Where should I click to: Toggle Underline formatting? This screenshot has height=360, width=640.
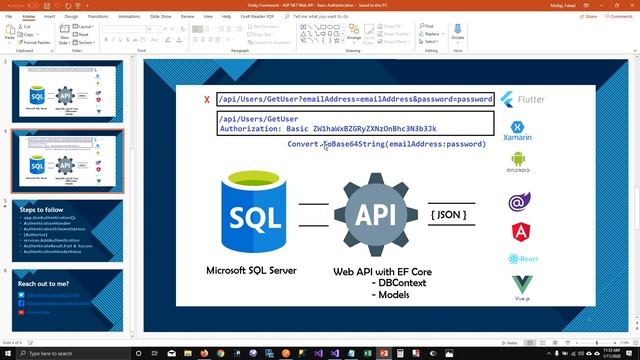pyautogui.click(x=120, y=40)
